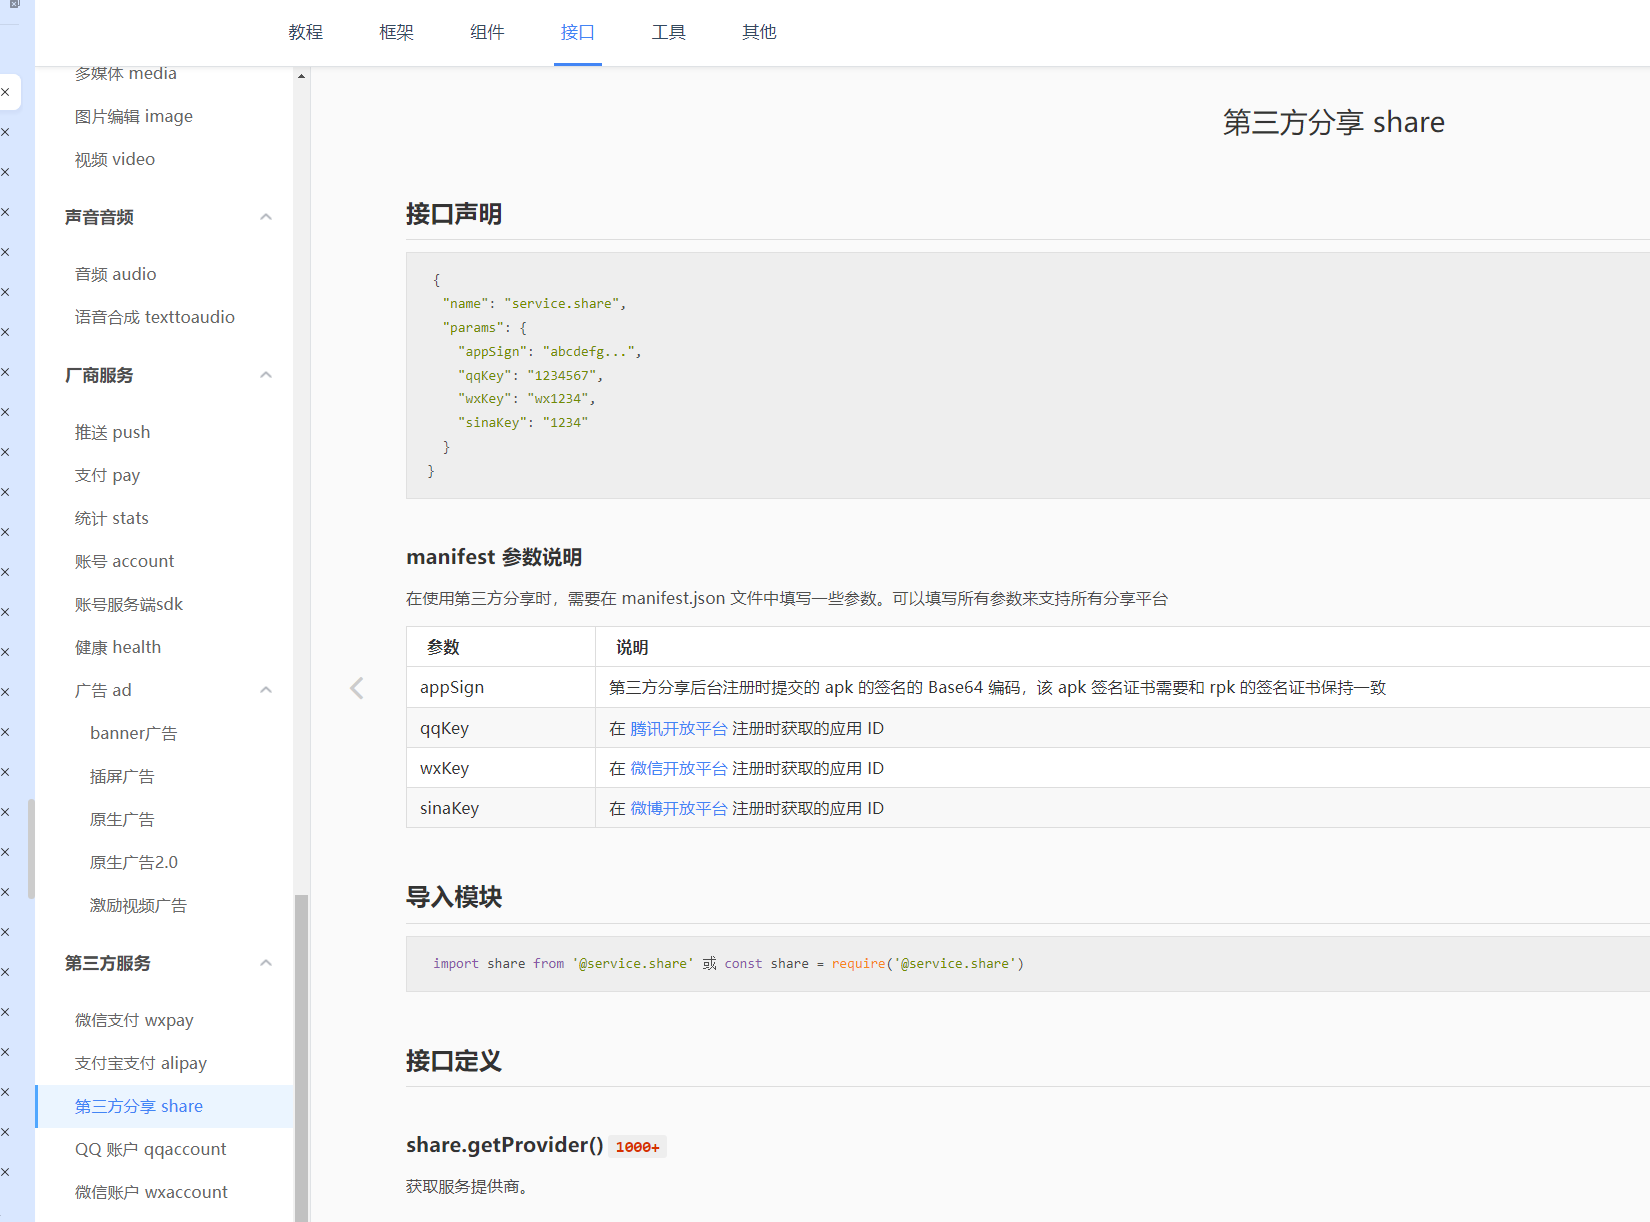The height and width of the screenshot is (1222, 1650).
Task: Open 账号服务端sdk page
Action: (129, 604)
